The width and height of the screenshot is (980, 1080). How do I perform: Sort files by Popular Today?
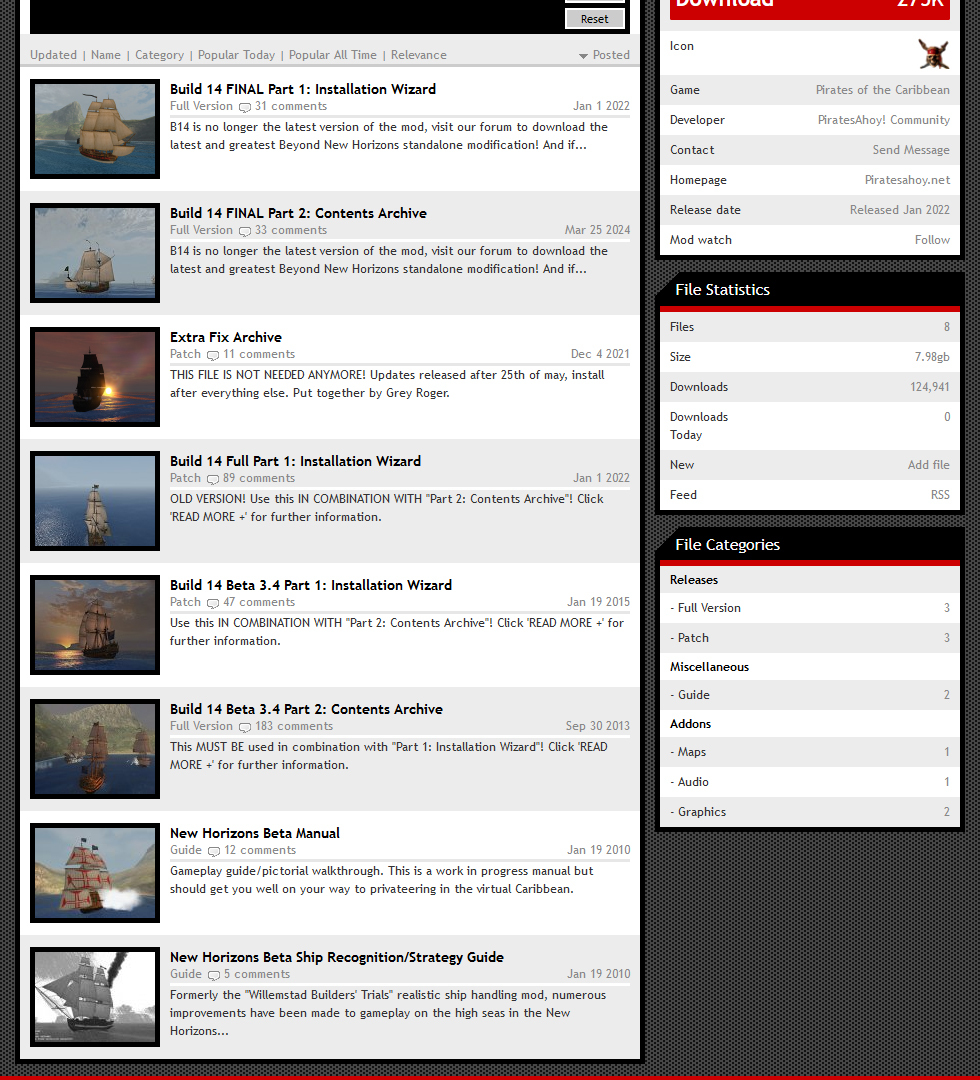[236, 55]
